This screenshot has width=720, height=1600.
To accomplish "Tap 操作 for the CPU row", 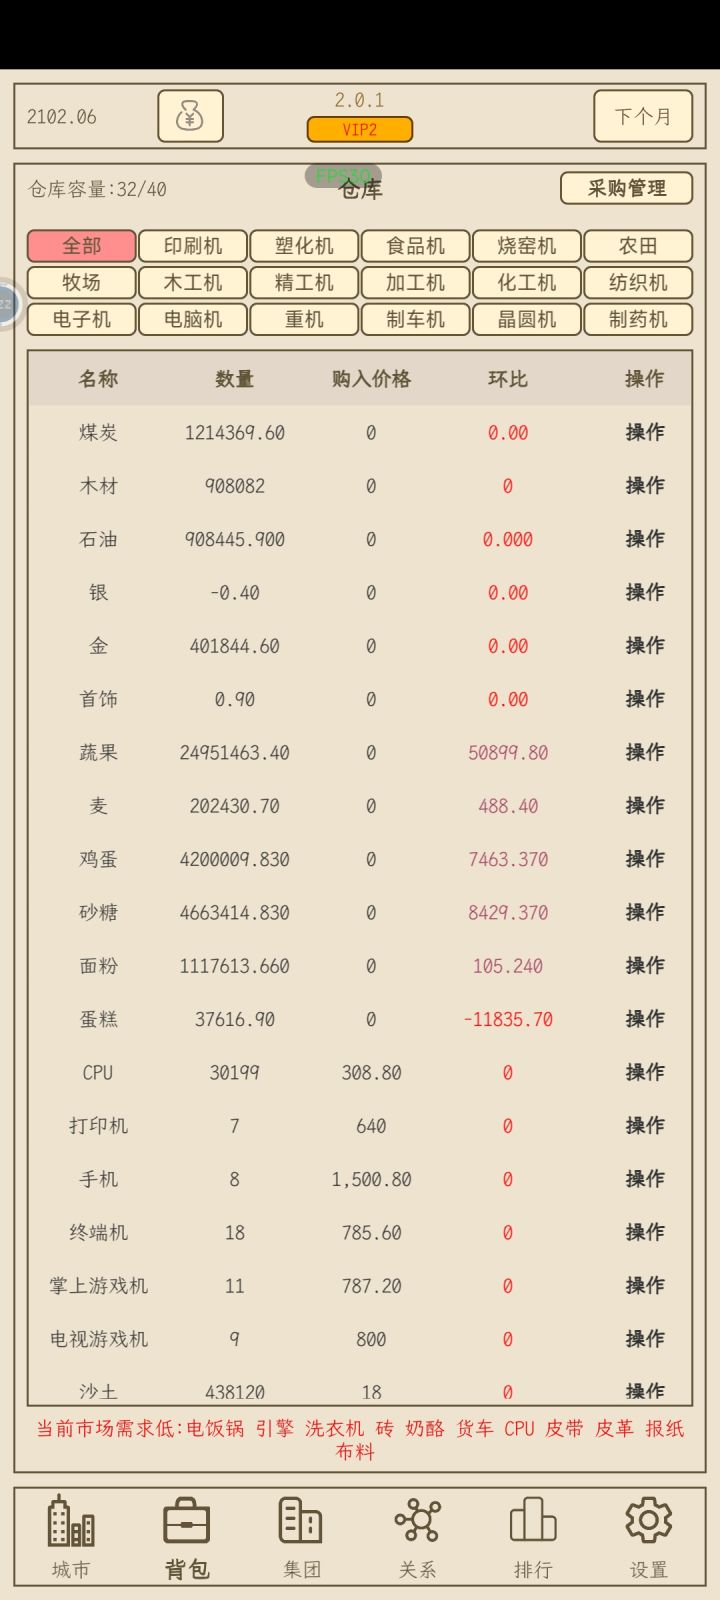I will click(x=644, y=1072).
